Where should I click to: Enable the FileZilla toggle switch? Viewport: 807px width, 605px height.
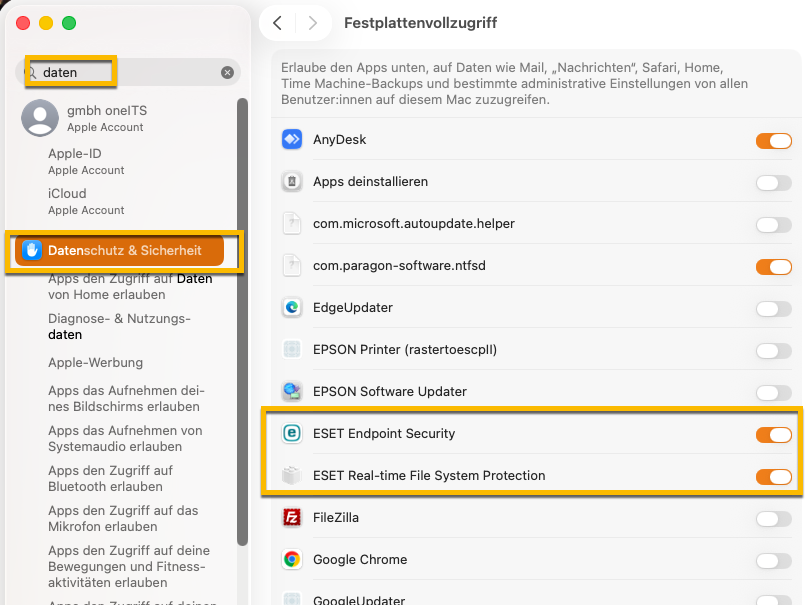(x=773, y=519)
